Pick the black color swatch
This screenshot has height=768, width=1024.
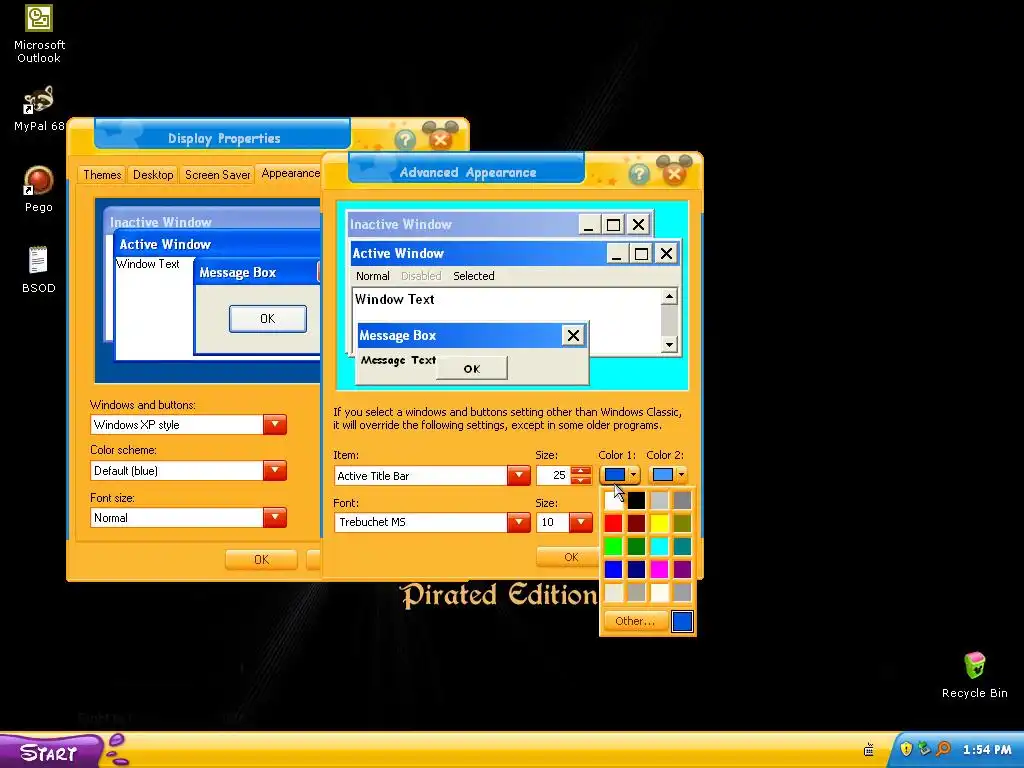[x=636, y=500]
